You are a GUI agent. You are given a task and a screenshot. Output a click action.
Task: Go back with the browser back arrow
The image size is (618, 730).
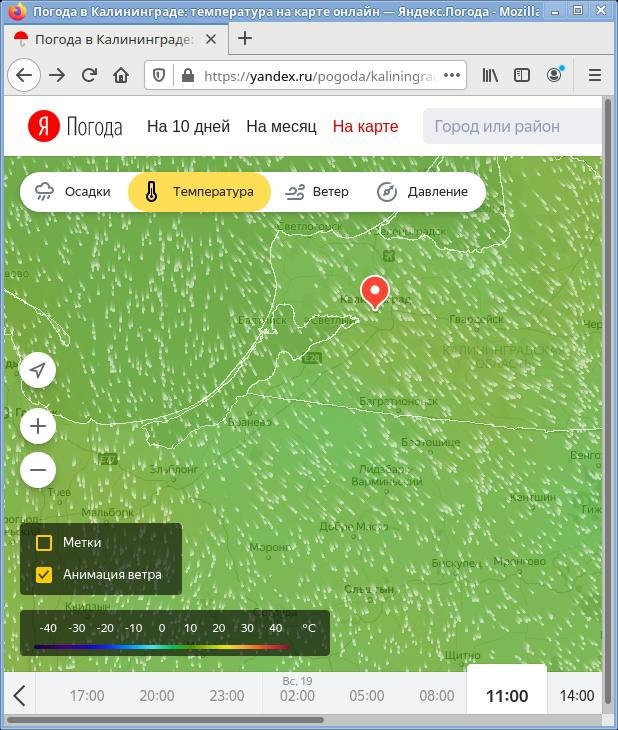pos(24,75)
